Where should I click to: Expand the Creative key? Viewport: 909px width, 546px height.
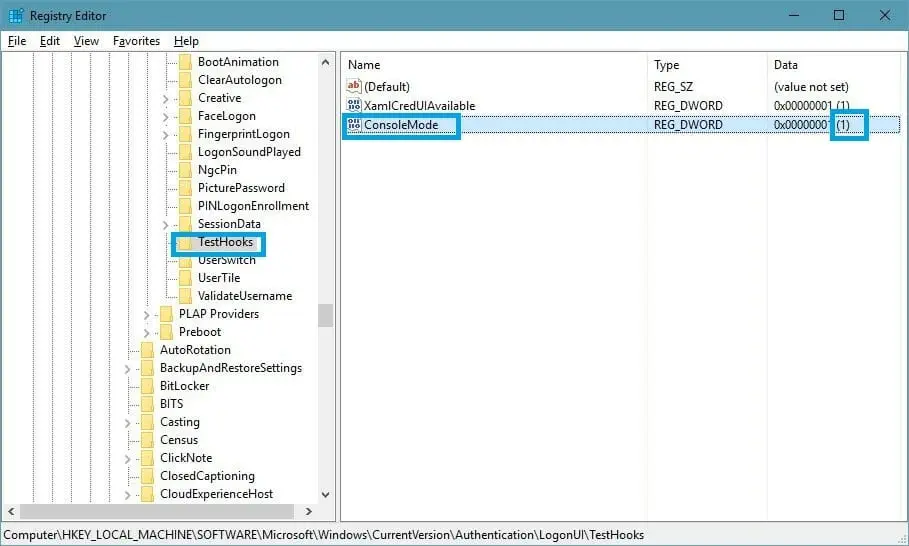[x=166, y=99]
